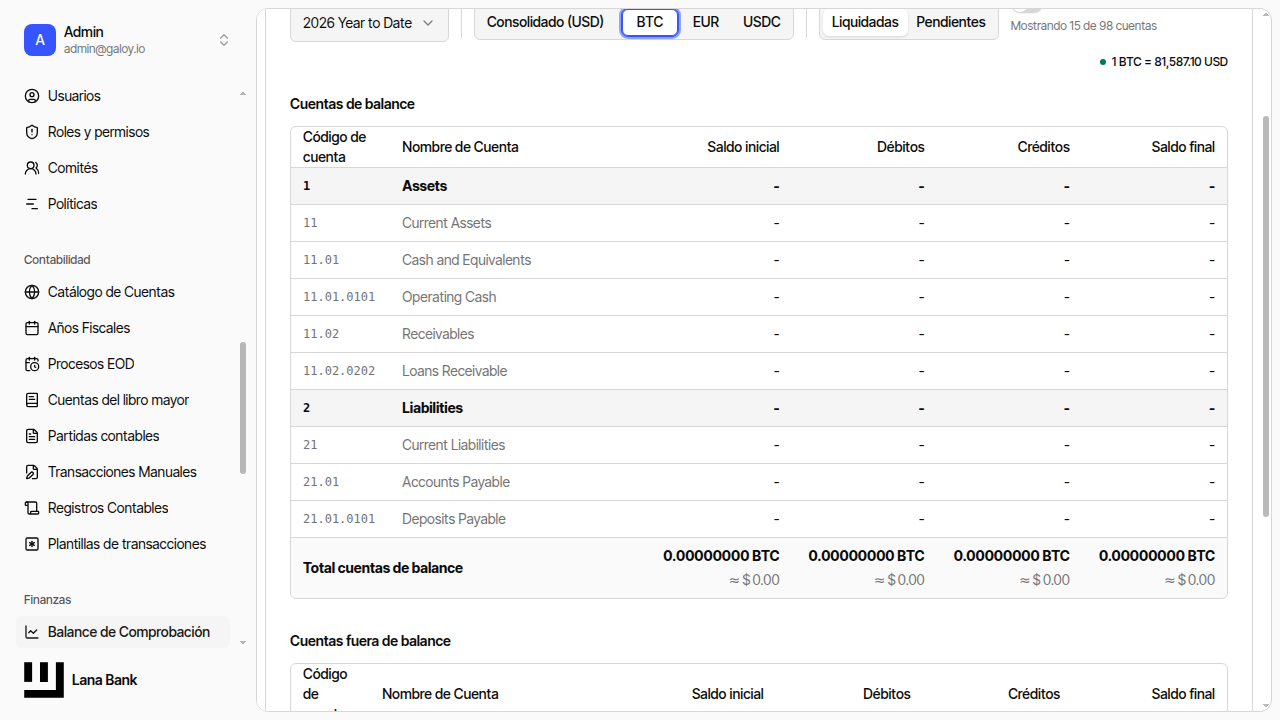1280x720 pixels.
Task: Click the Deposits Payable account name
Action: pyautogui.click(x=454, y=519)
